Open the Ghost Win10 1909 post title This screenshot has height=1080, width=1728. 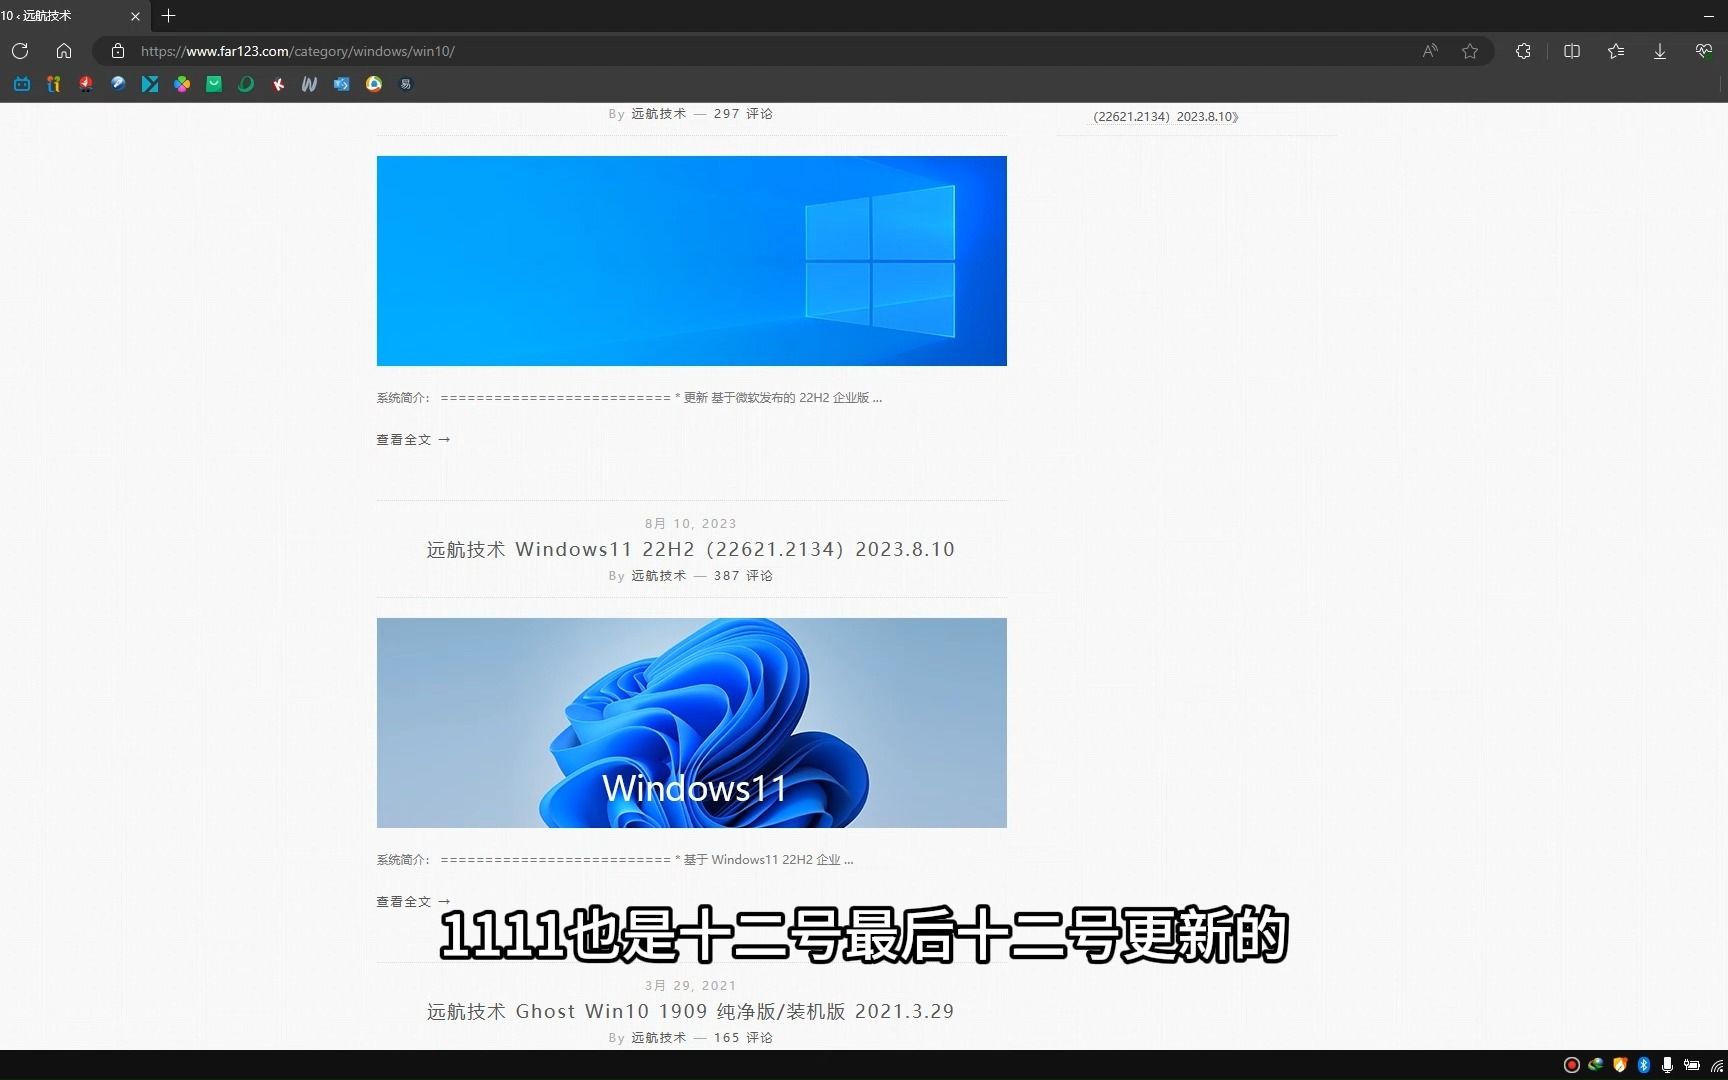[691, 1011]
